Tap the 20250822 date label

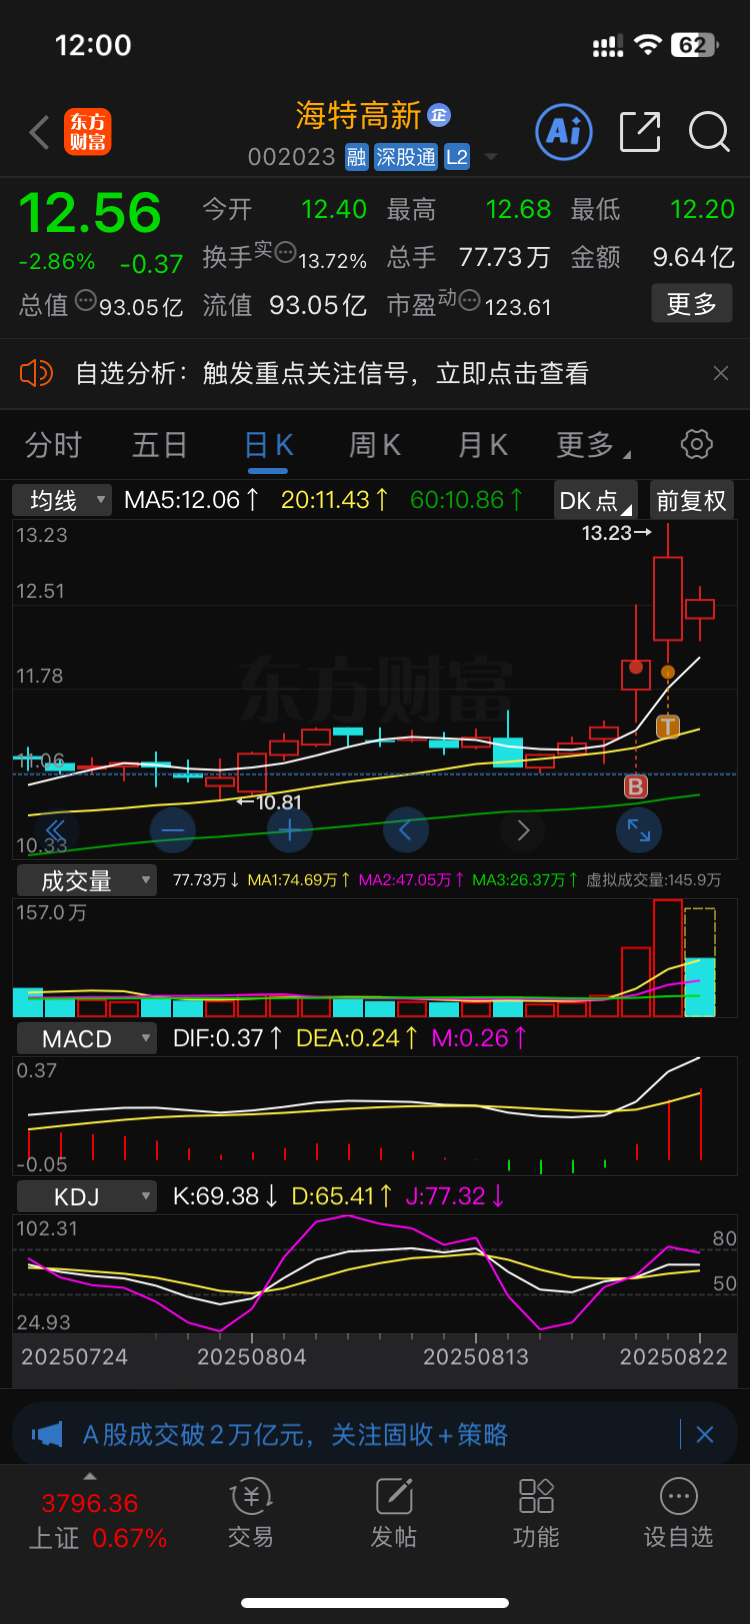click(673, 1357)
